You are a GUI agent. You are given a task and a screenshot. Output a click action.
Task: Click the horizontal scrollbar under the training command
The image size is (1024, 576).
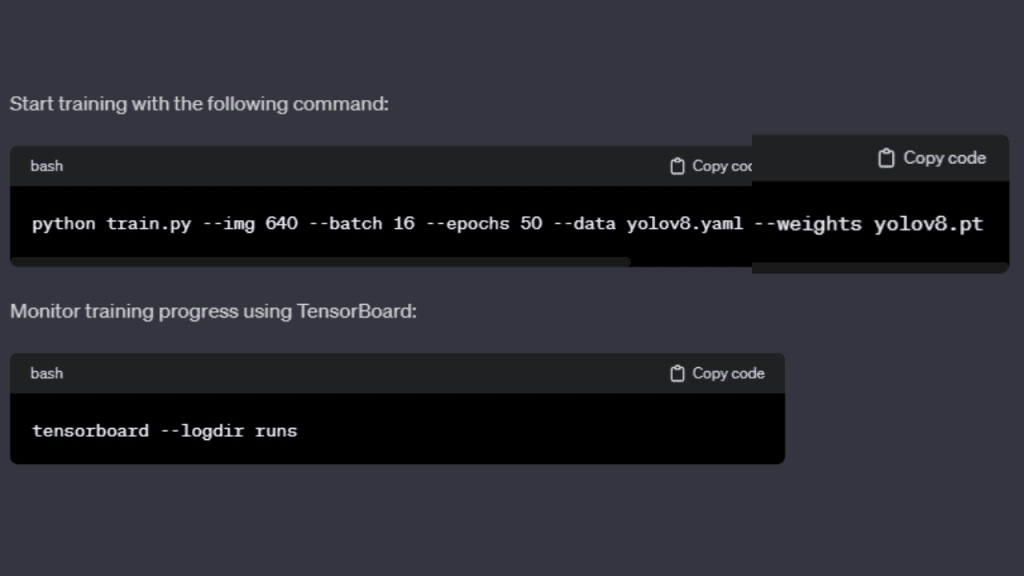coord(320,262)
